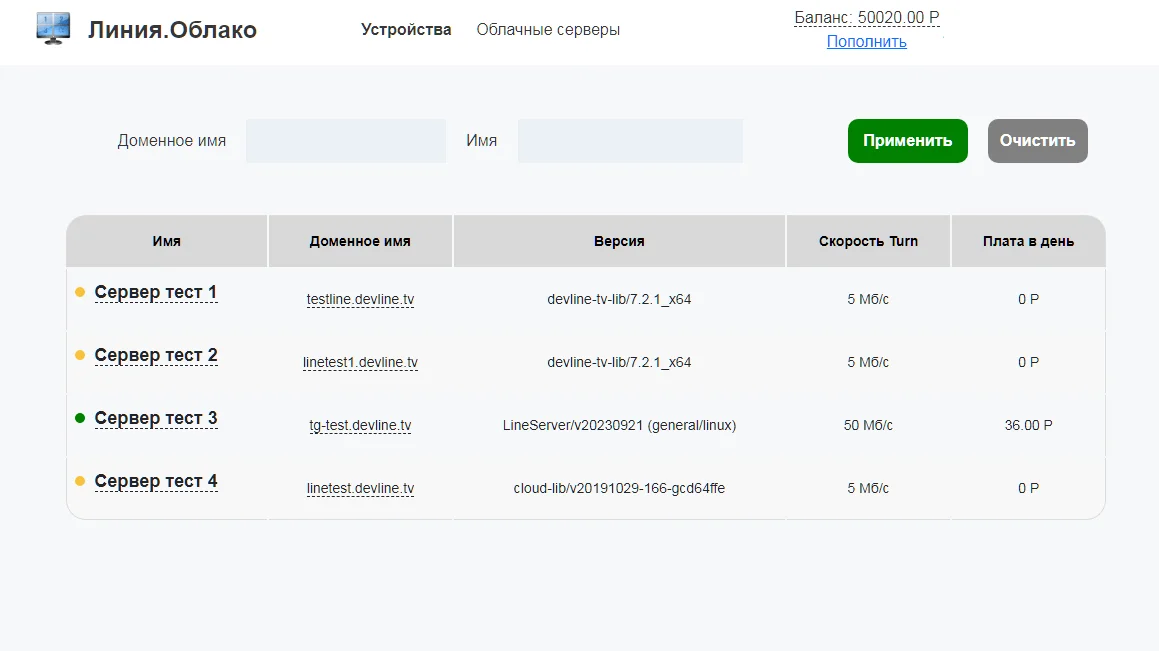Open Сервер тест 1 device link
The image size is (1159, 651).
pos(156,293)
